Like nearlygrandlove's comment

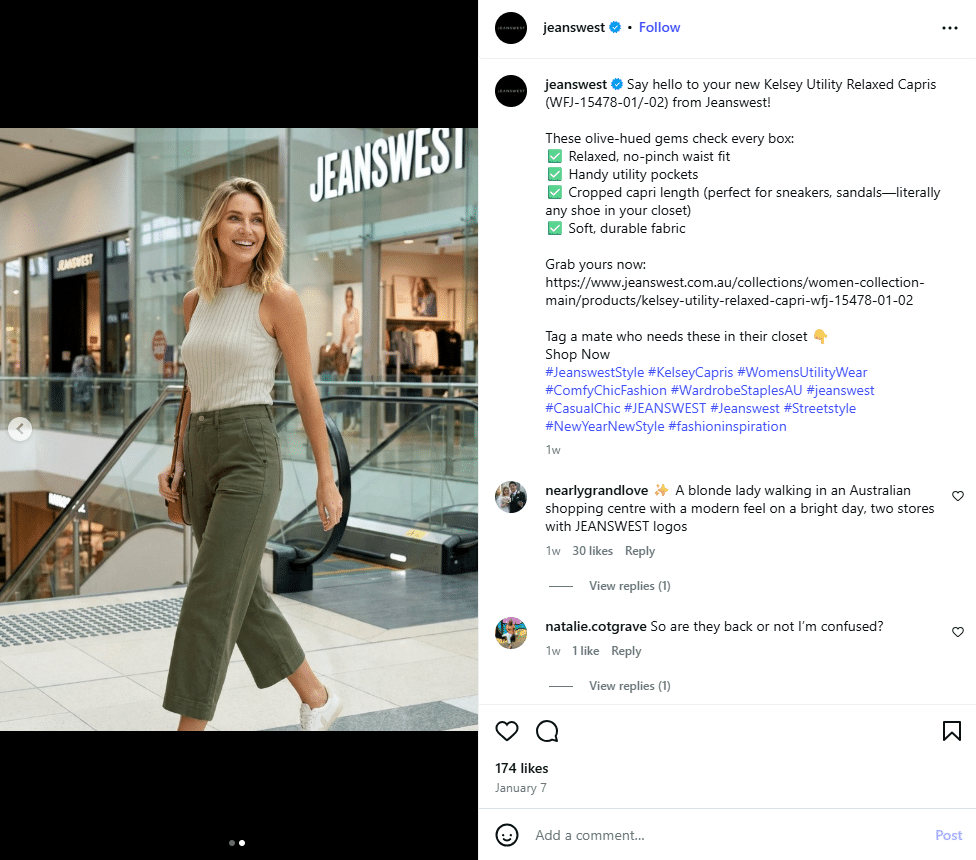(957, 496)
